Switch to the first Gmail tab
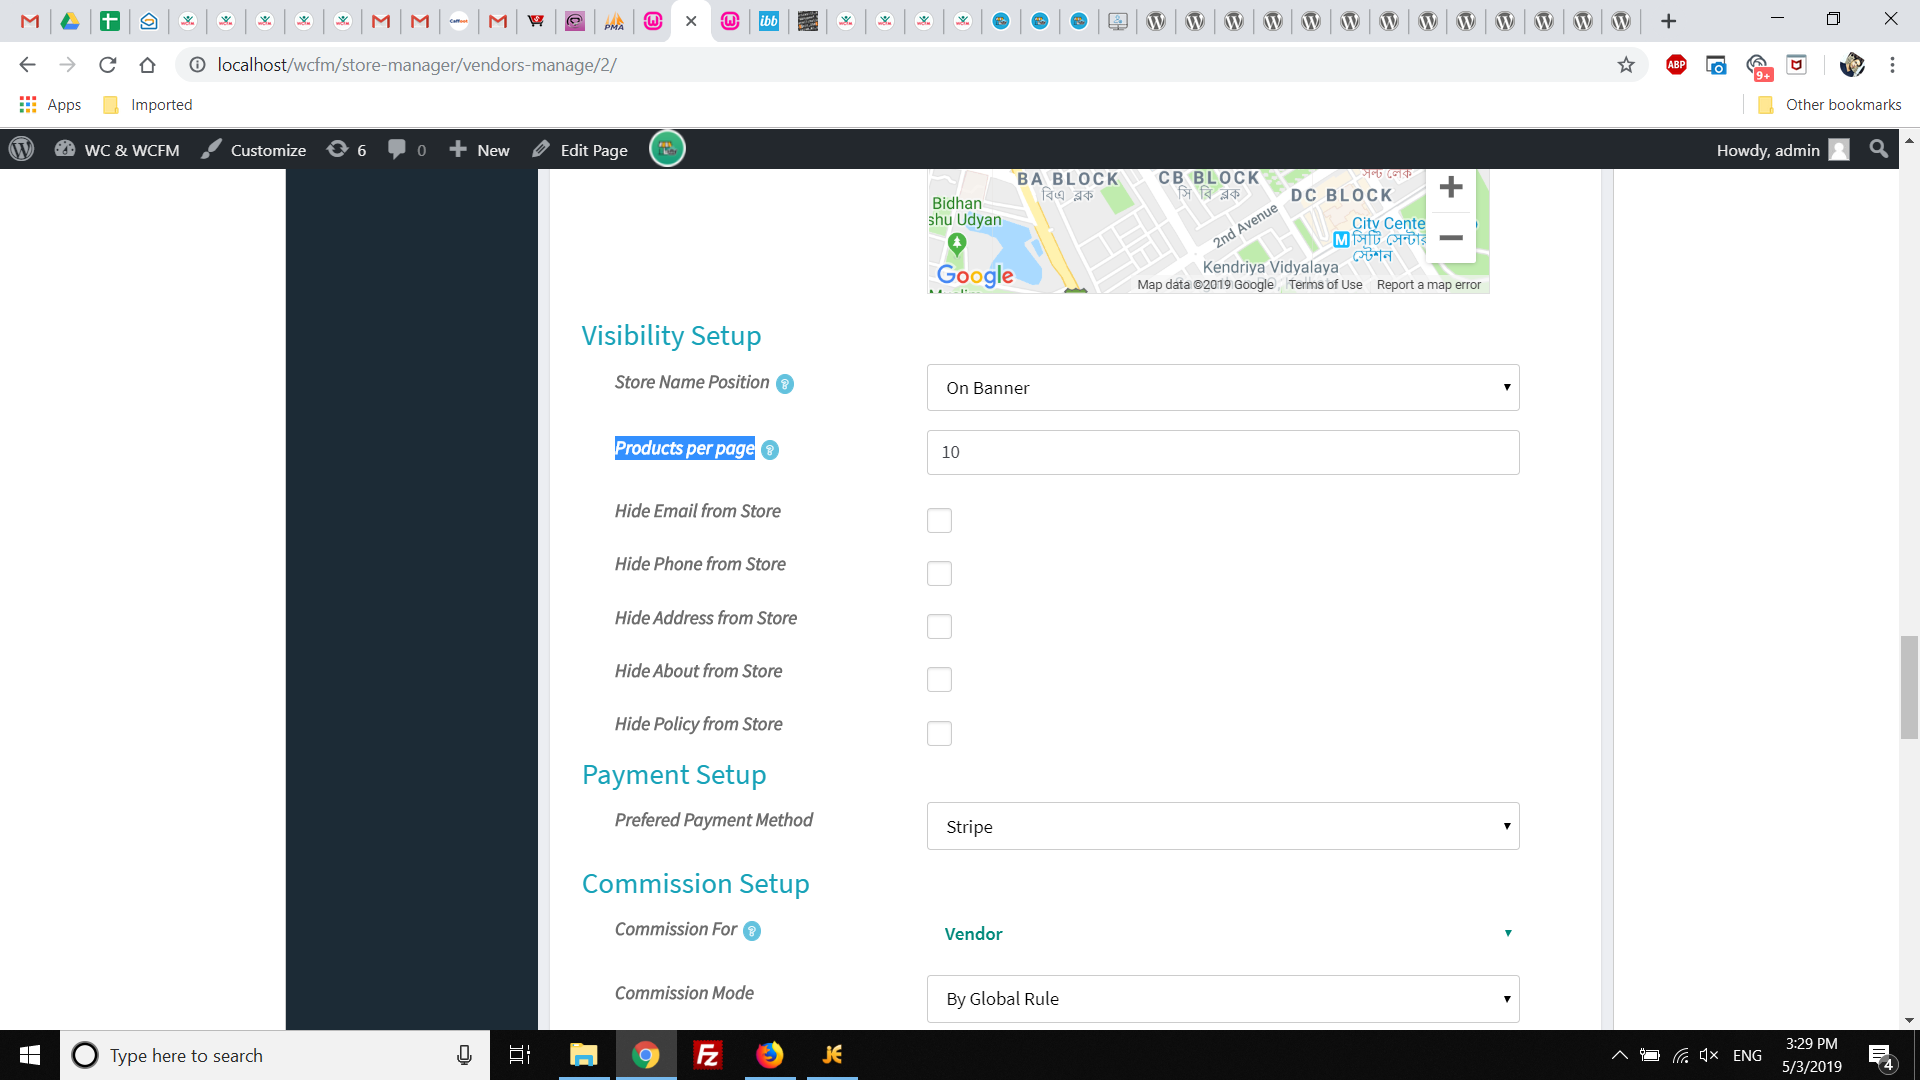 [30, 21]
